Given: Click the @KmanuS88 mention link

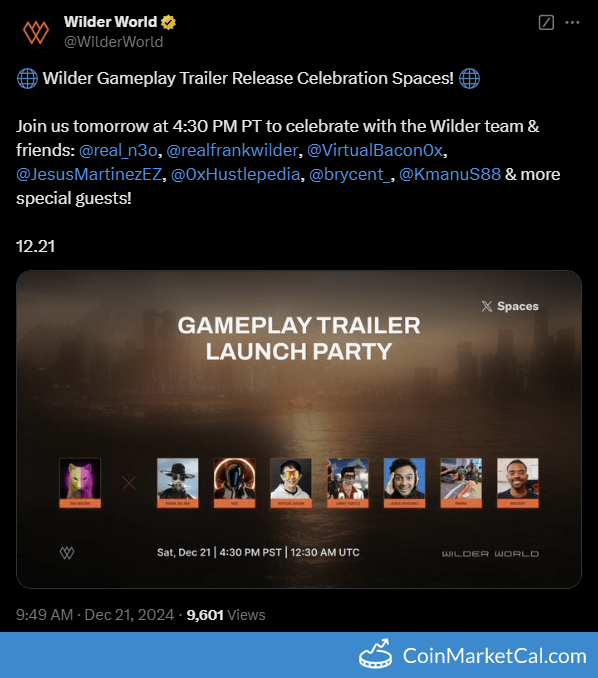Looking at the screenshot, I should (450, 174).
